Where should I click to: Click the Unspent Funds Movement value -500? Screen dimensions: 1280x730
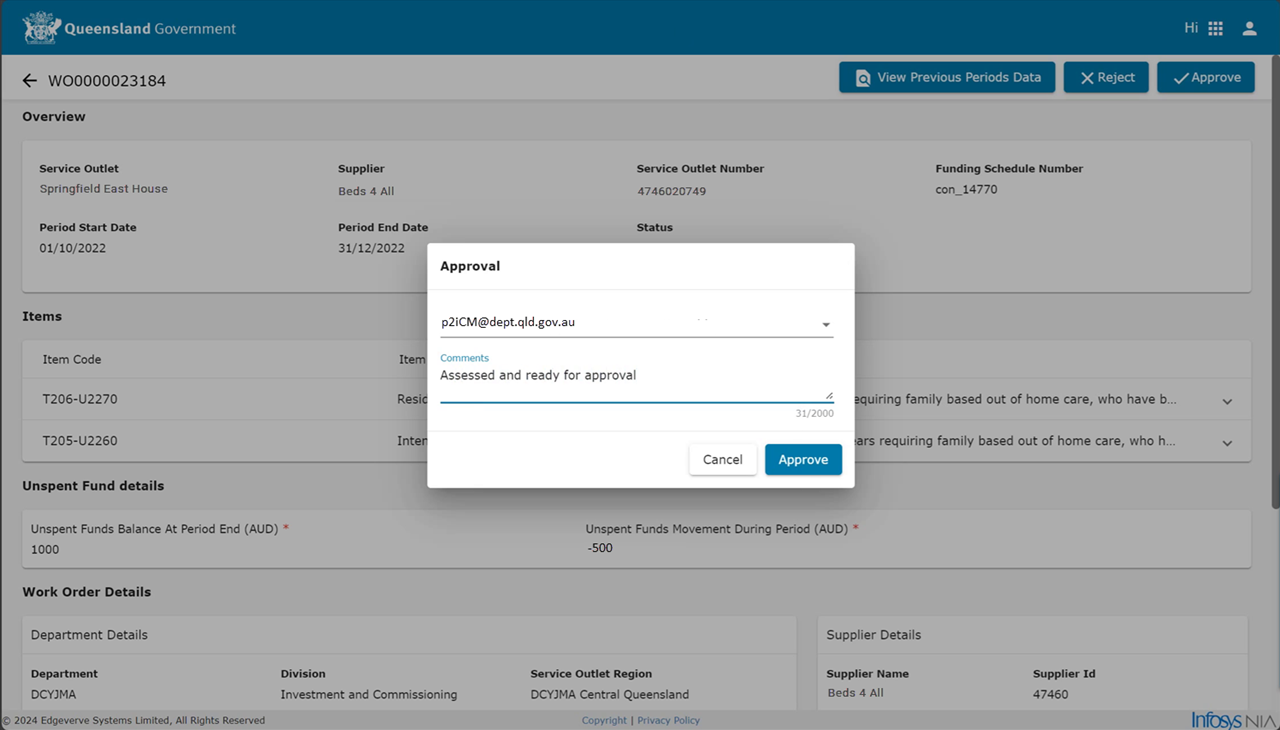(x=600, y=548)
